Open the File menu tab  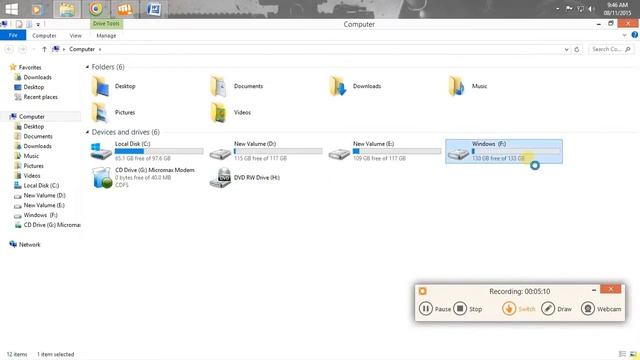tap(13, 36)
